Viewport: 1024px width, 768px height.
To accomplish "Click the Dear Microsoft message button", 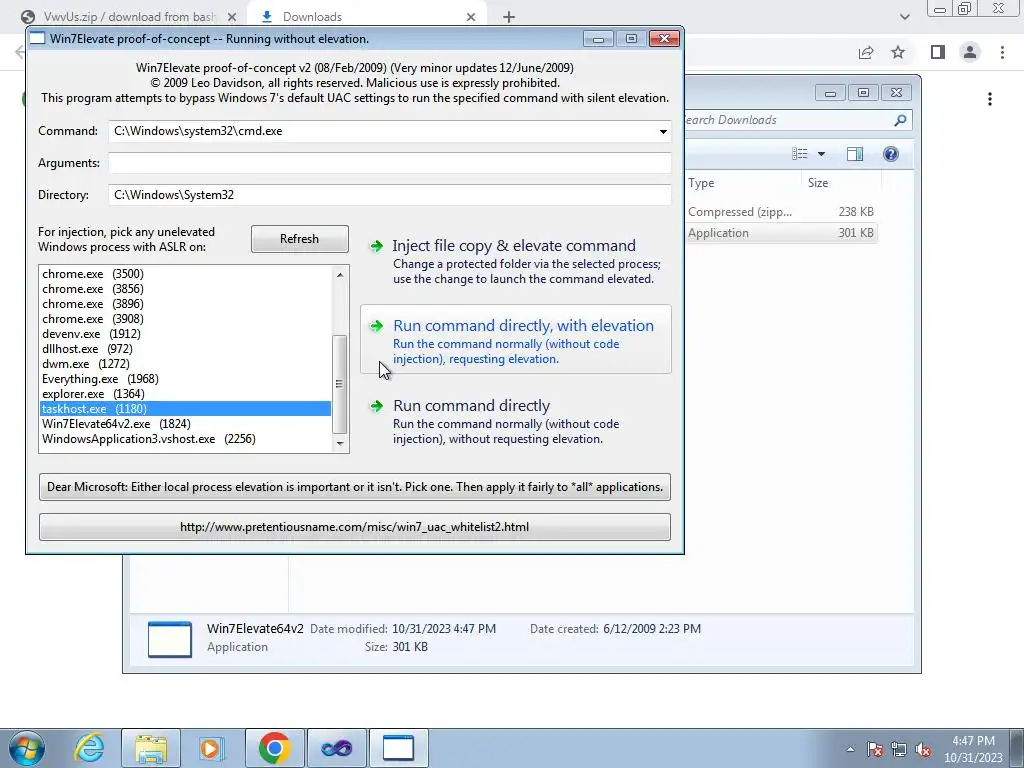I will pos(355,487).
